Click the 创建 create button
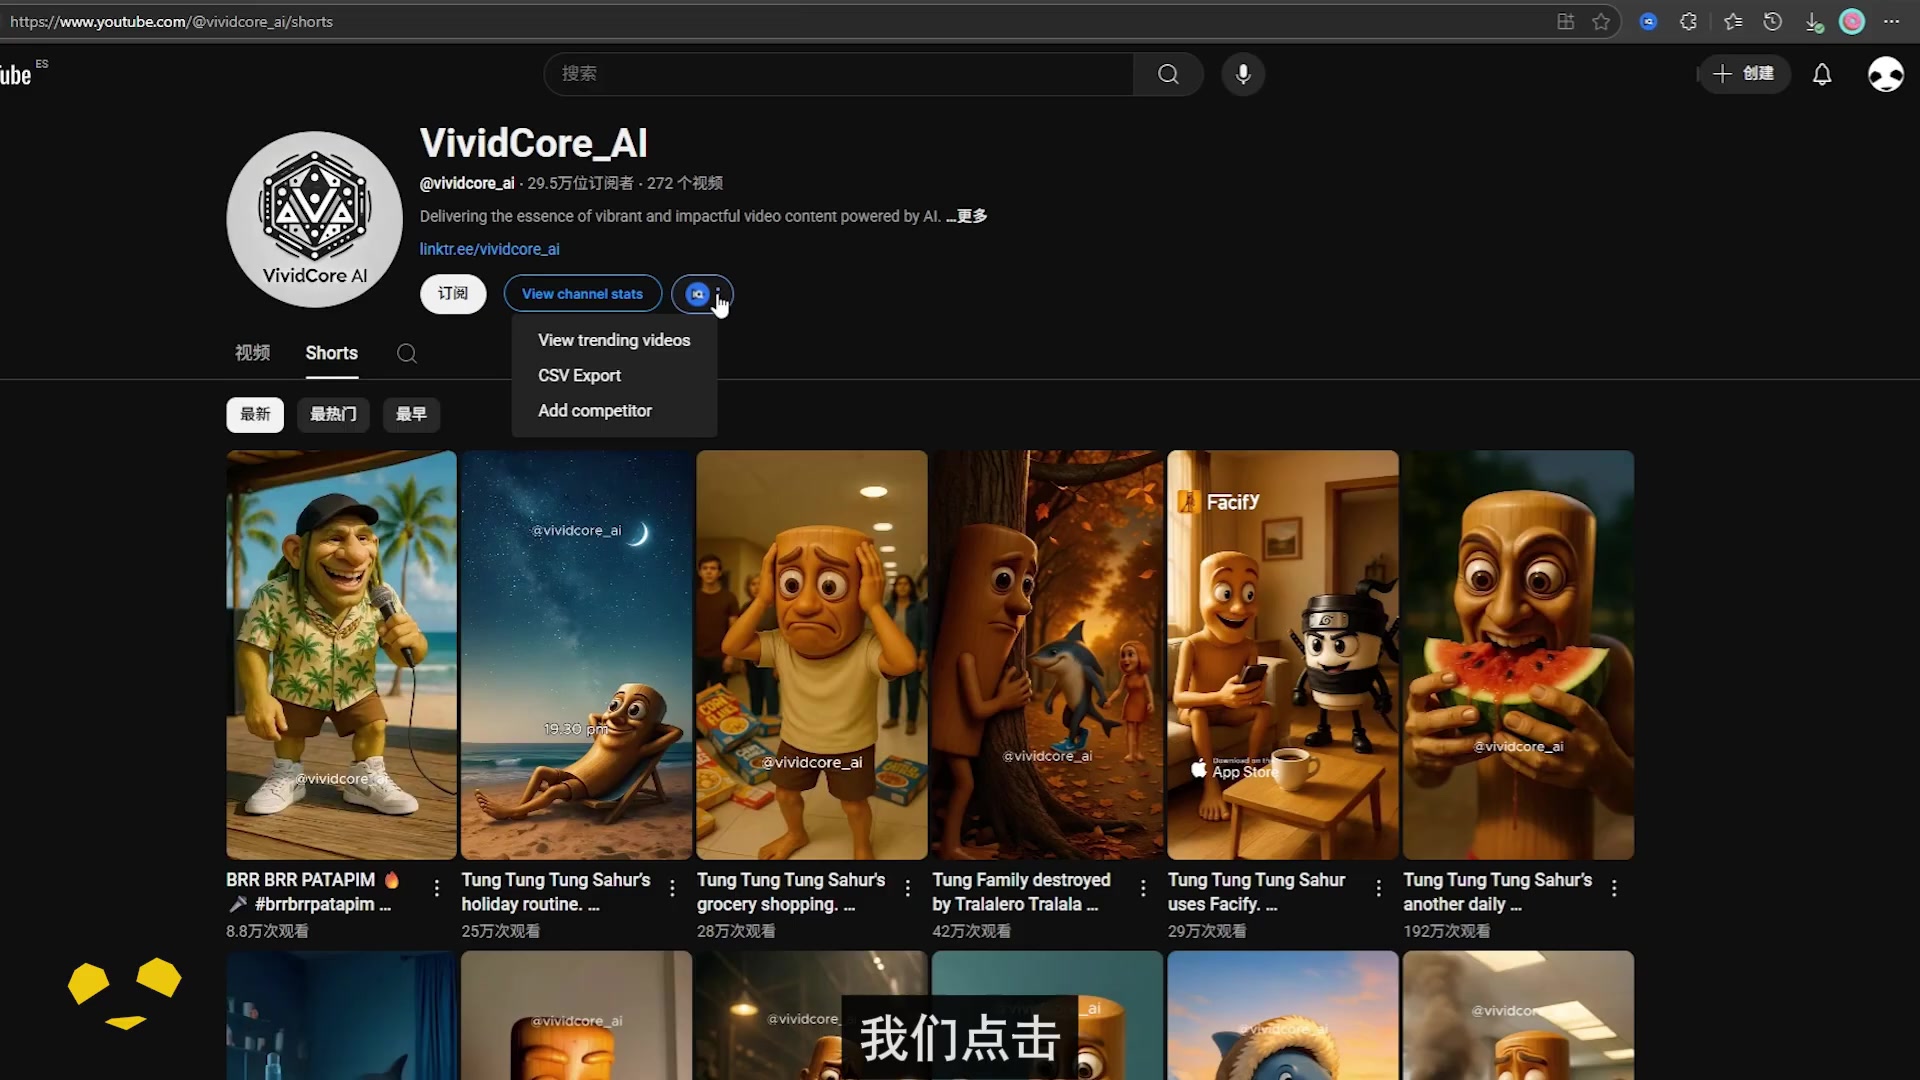 click(1744, 74)
